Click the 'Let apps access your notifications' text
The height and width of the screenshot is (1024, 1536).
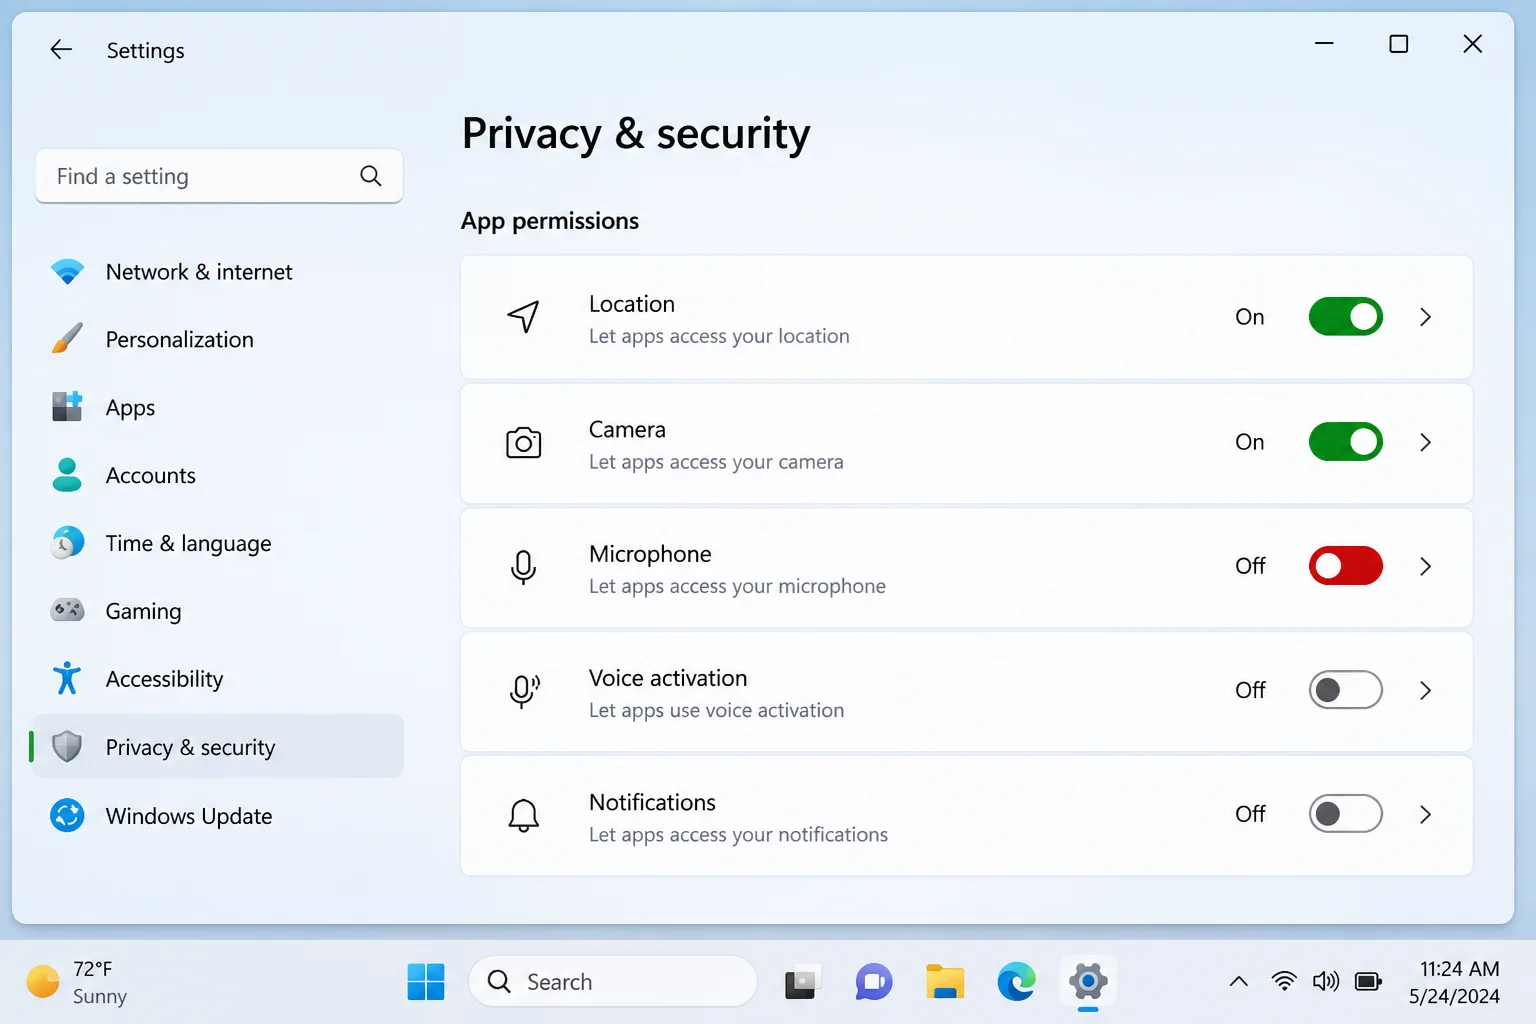click(738, 834)
